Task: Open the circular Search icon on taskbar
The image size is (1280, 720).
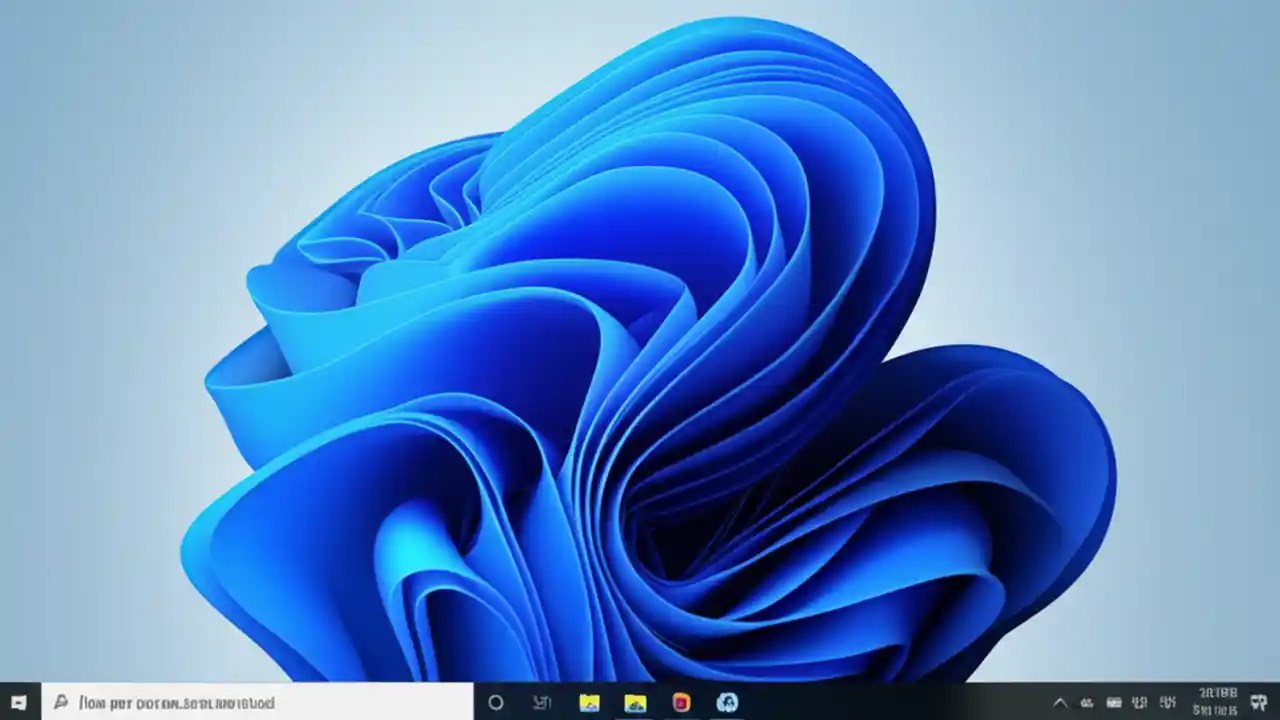Action: click(x=495, y=704)
